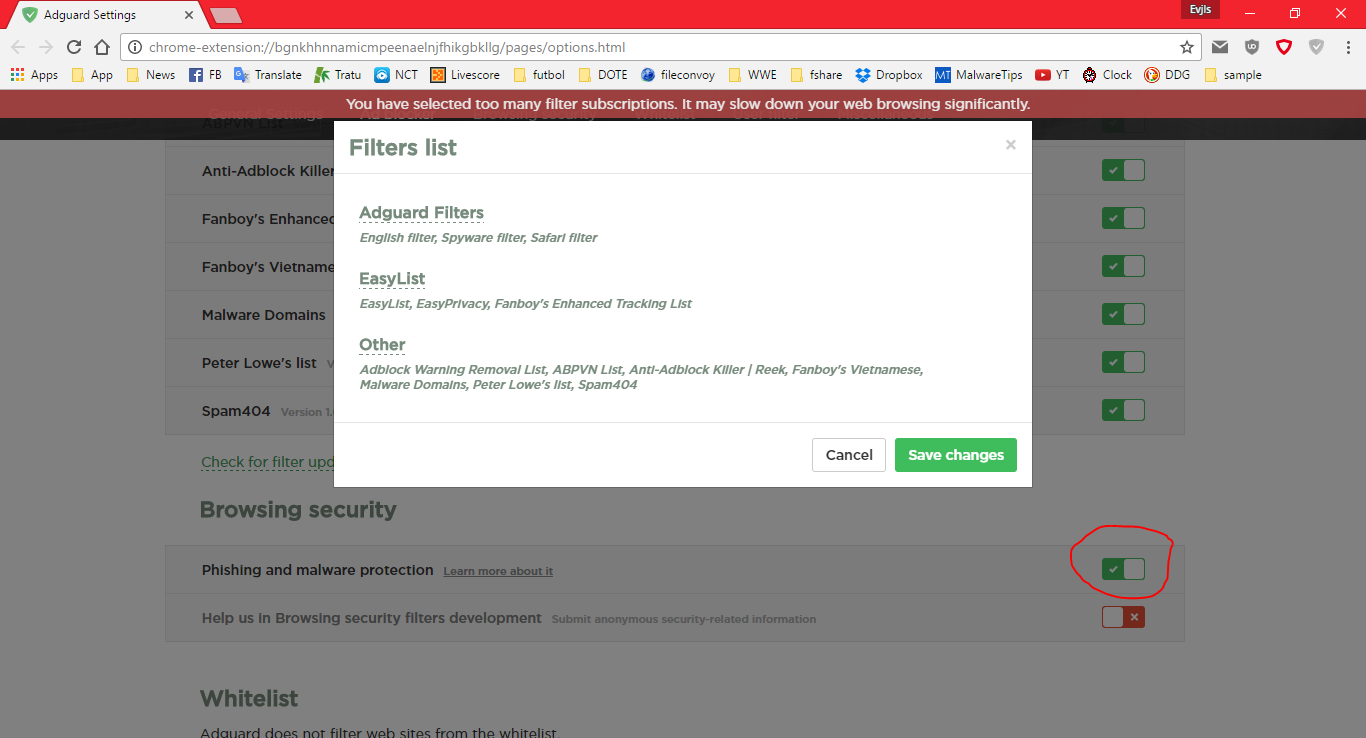The image size is (1366, 738).
Task: Open the Chrome three-dot menu
Action: (1346, 47)
